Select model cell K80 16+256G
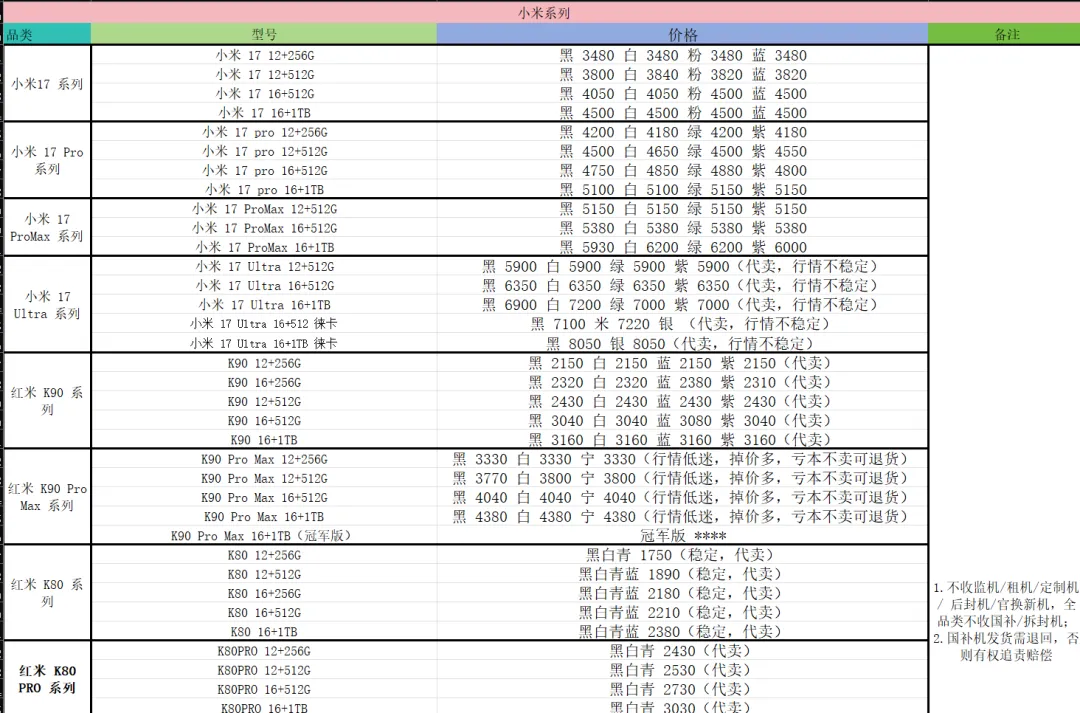Image resolution: width=1080 pixels, height=713 pixels. click(264, 593)
